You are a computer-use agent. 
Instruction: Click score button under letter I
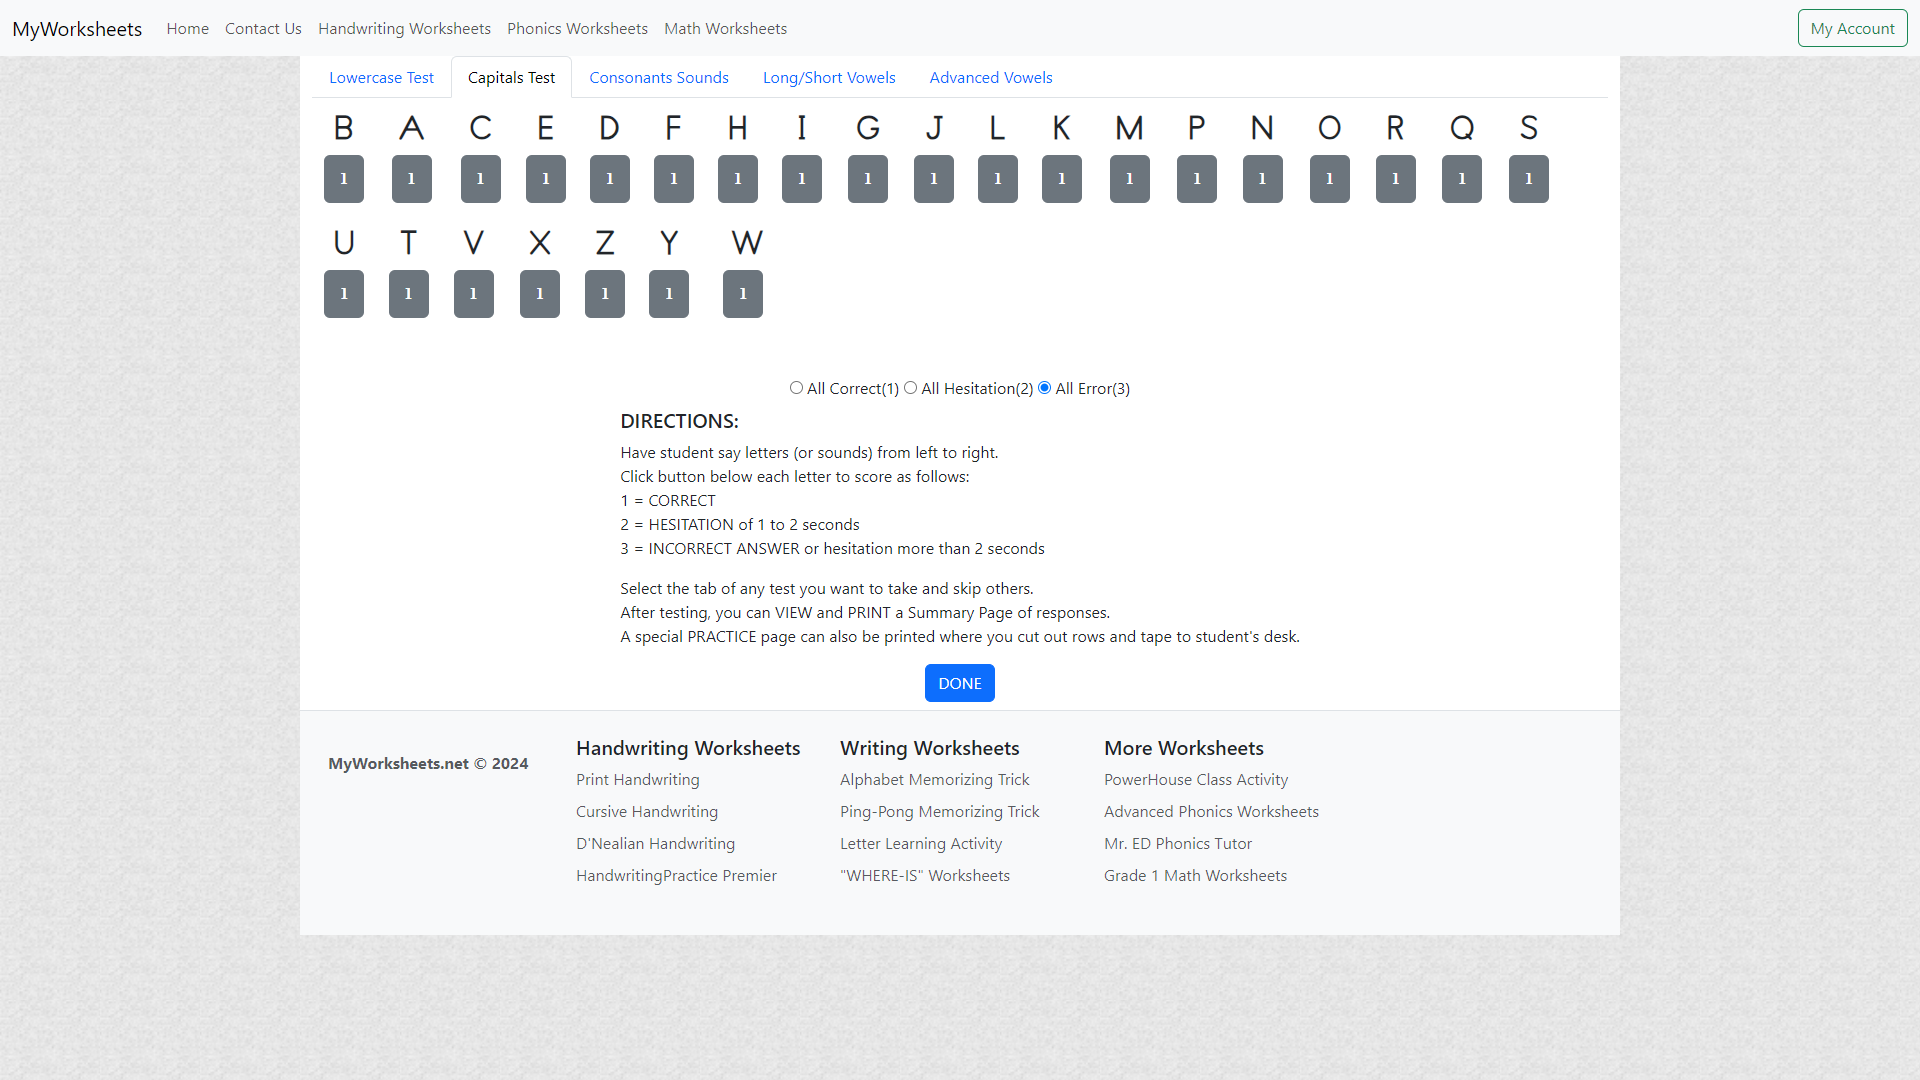click(x=802, y=179)
